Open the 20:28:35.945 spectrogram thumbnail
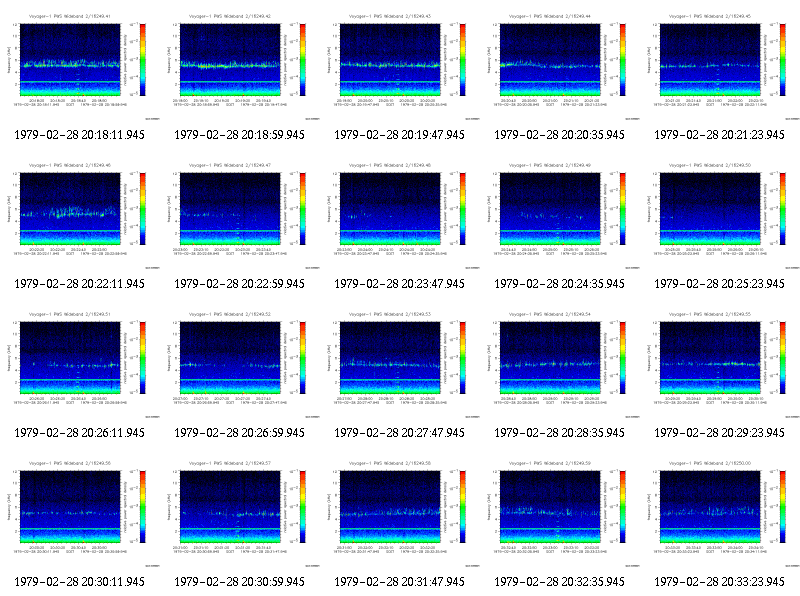The image size is (800, 596). [x=560, y=365]
